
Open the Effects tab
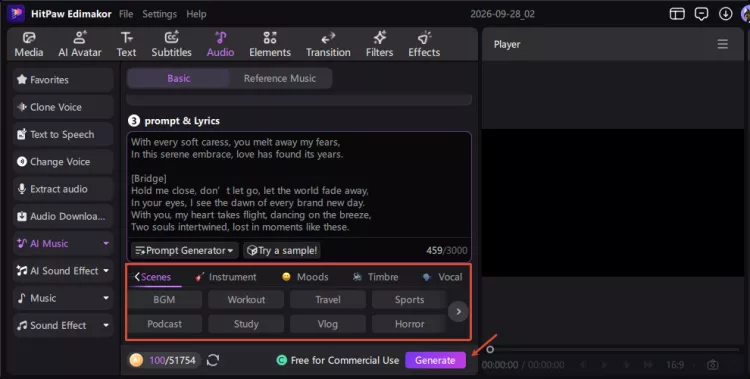click(424, 45)
